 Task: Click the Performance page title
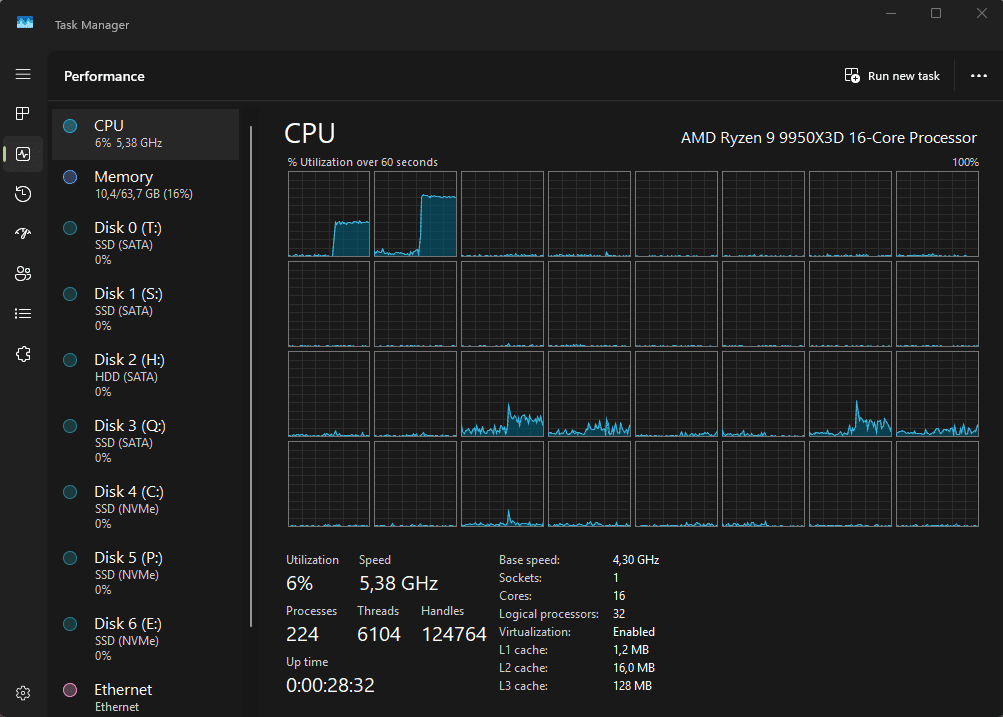(x=104, y=76)
